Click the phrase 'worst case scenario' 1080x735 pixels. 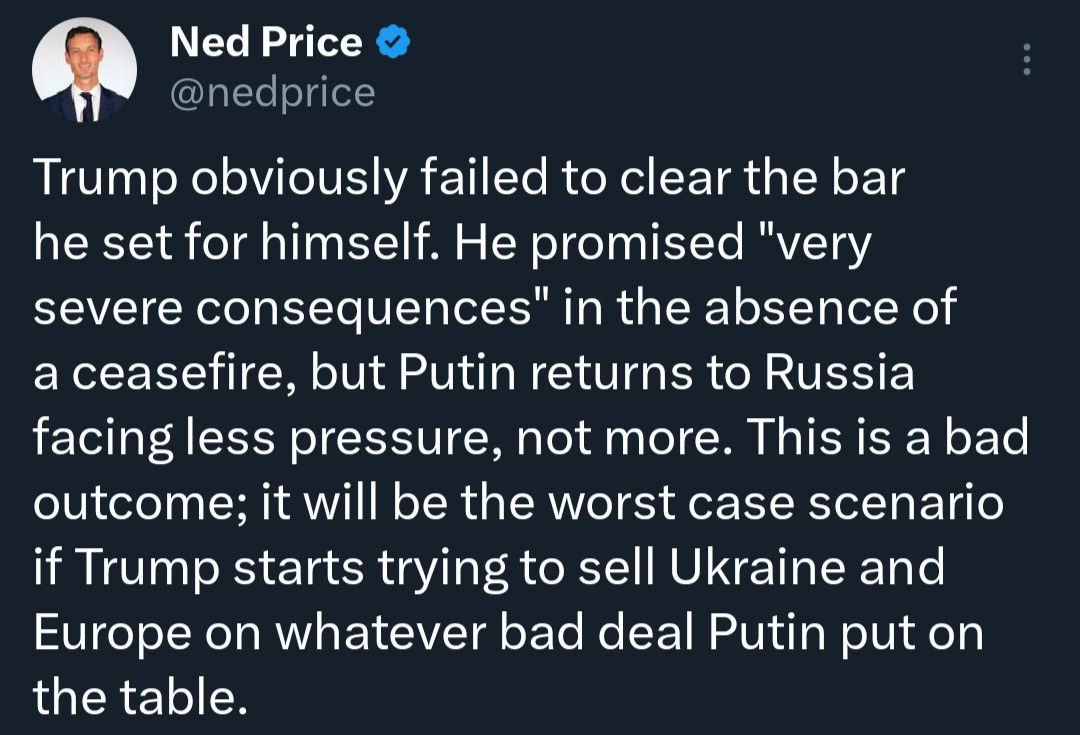[x=776, y=503]
